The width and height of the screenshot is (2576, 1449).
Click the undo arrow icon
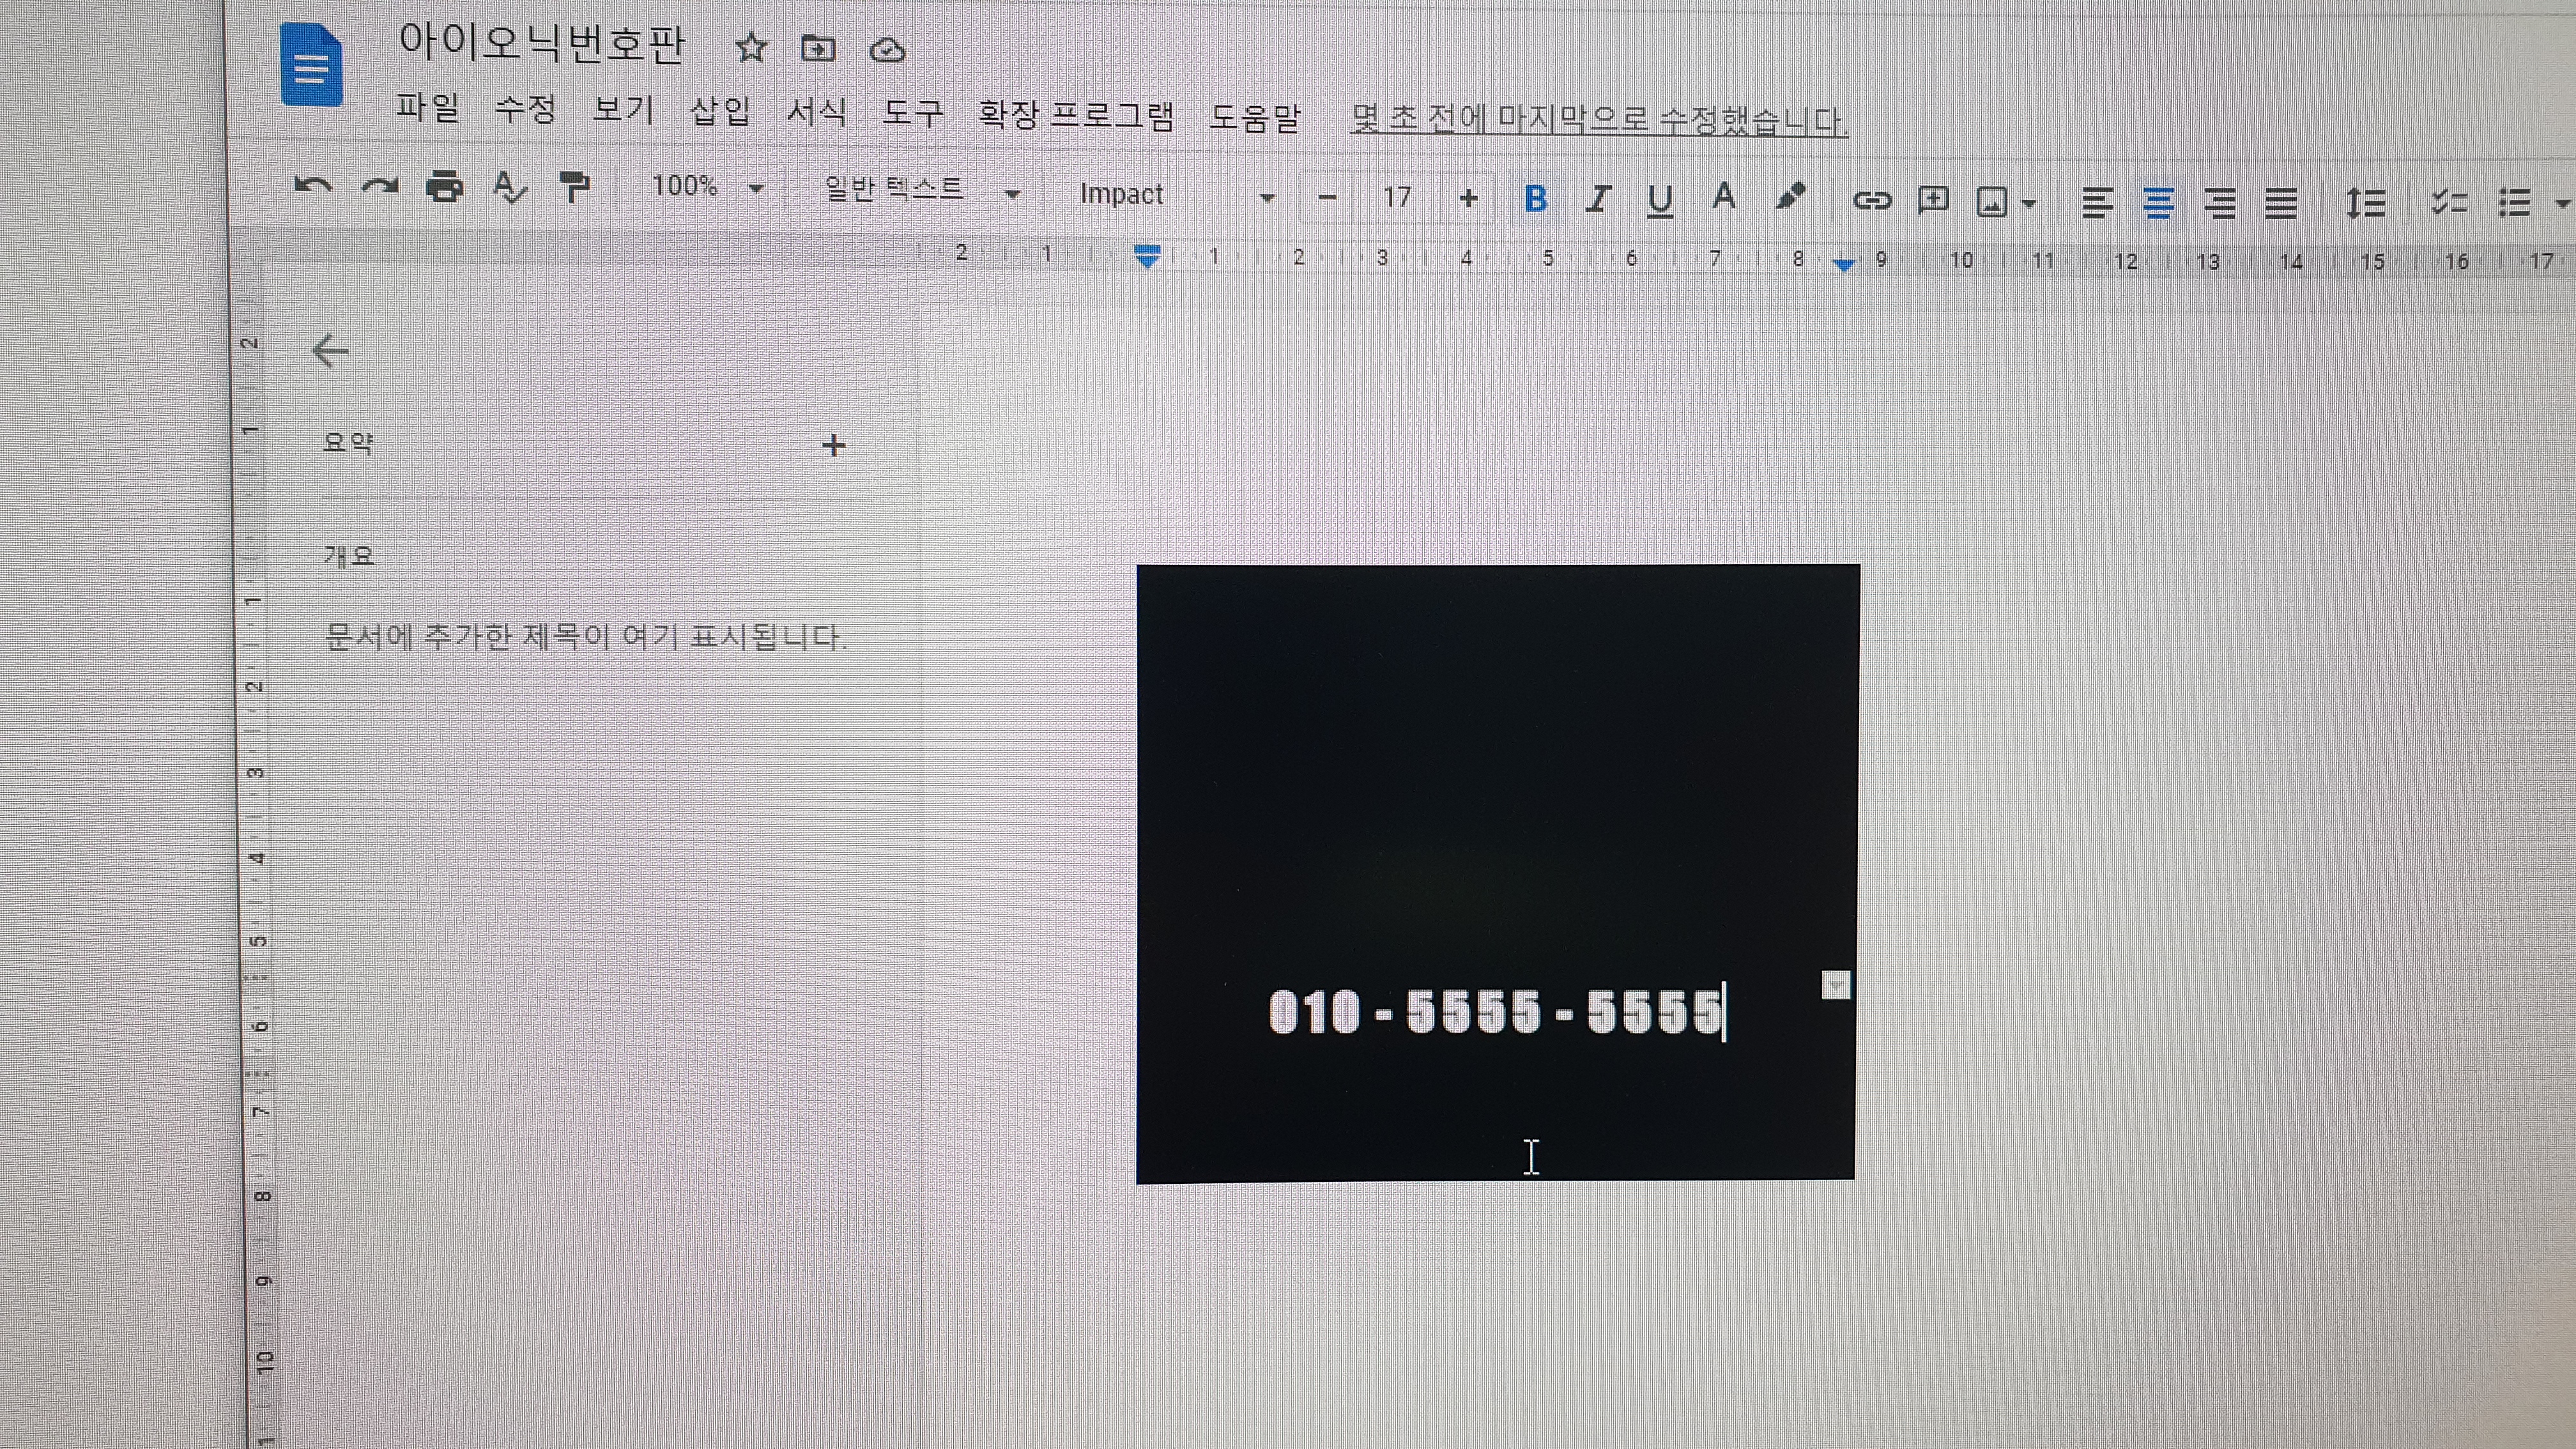pos(313,187)
